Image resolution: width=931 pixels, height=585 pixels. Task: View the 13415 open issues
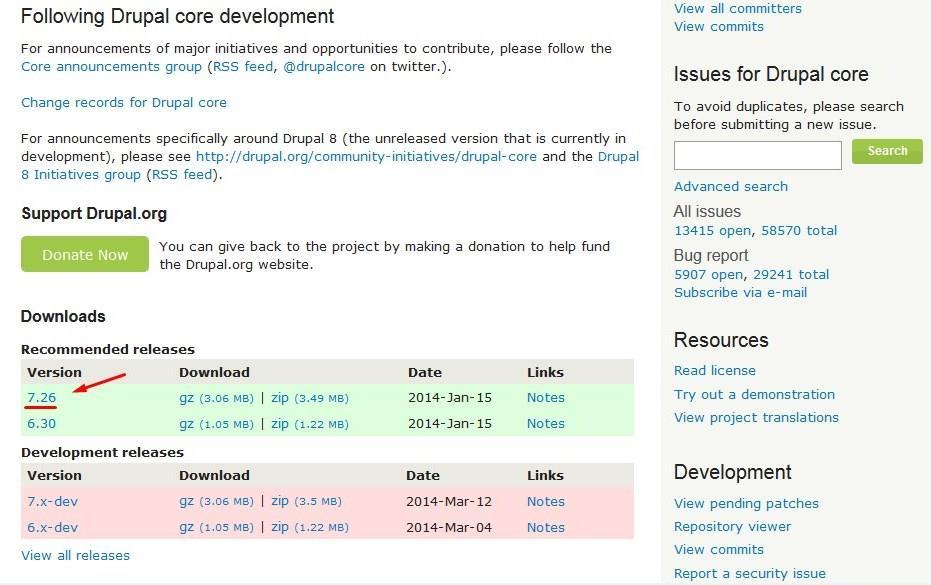[x=712, y=230]
